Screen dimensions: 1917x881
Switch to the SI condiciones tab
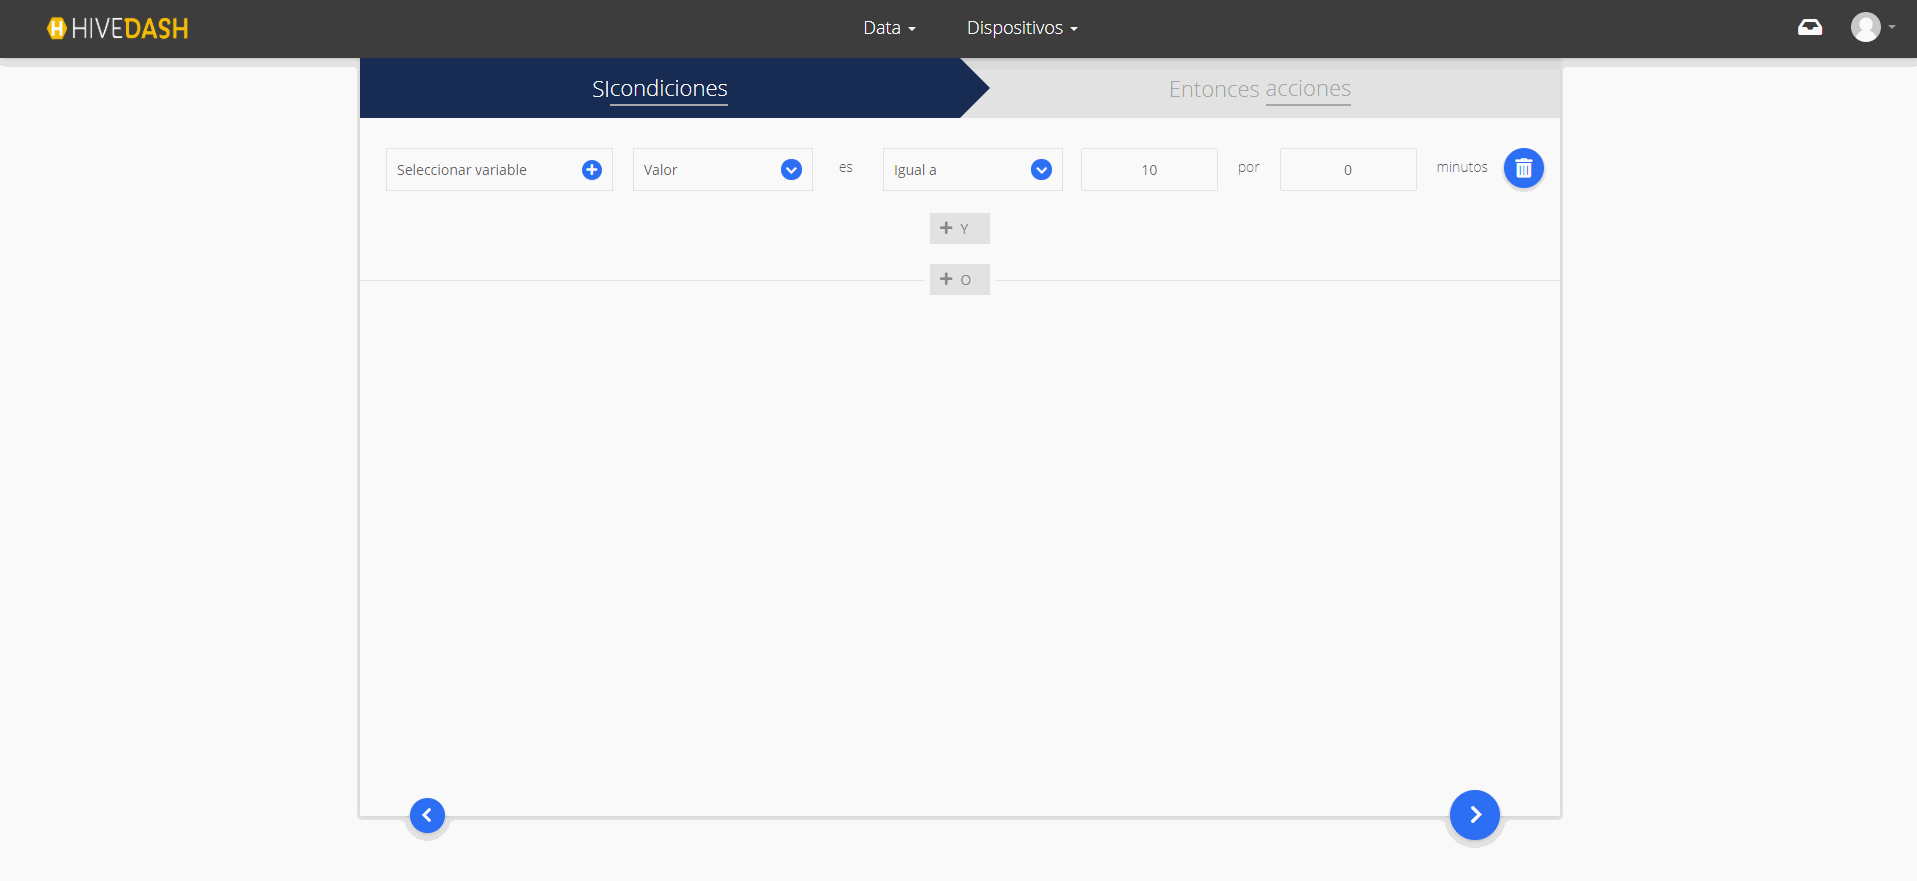(660, 89)
